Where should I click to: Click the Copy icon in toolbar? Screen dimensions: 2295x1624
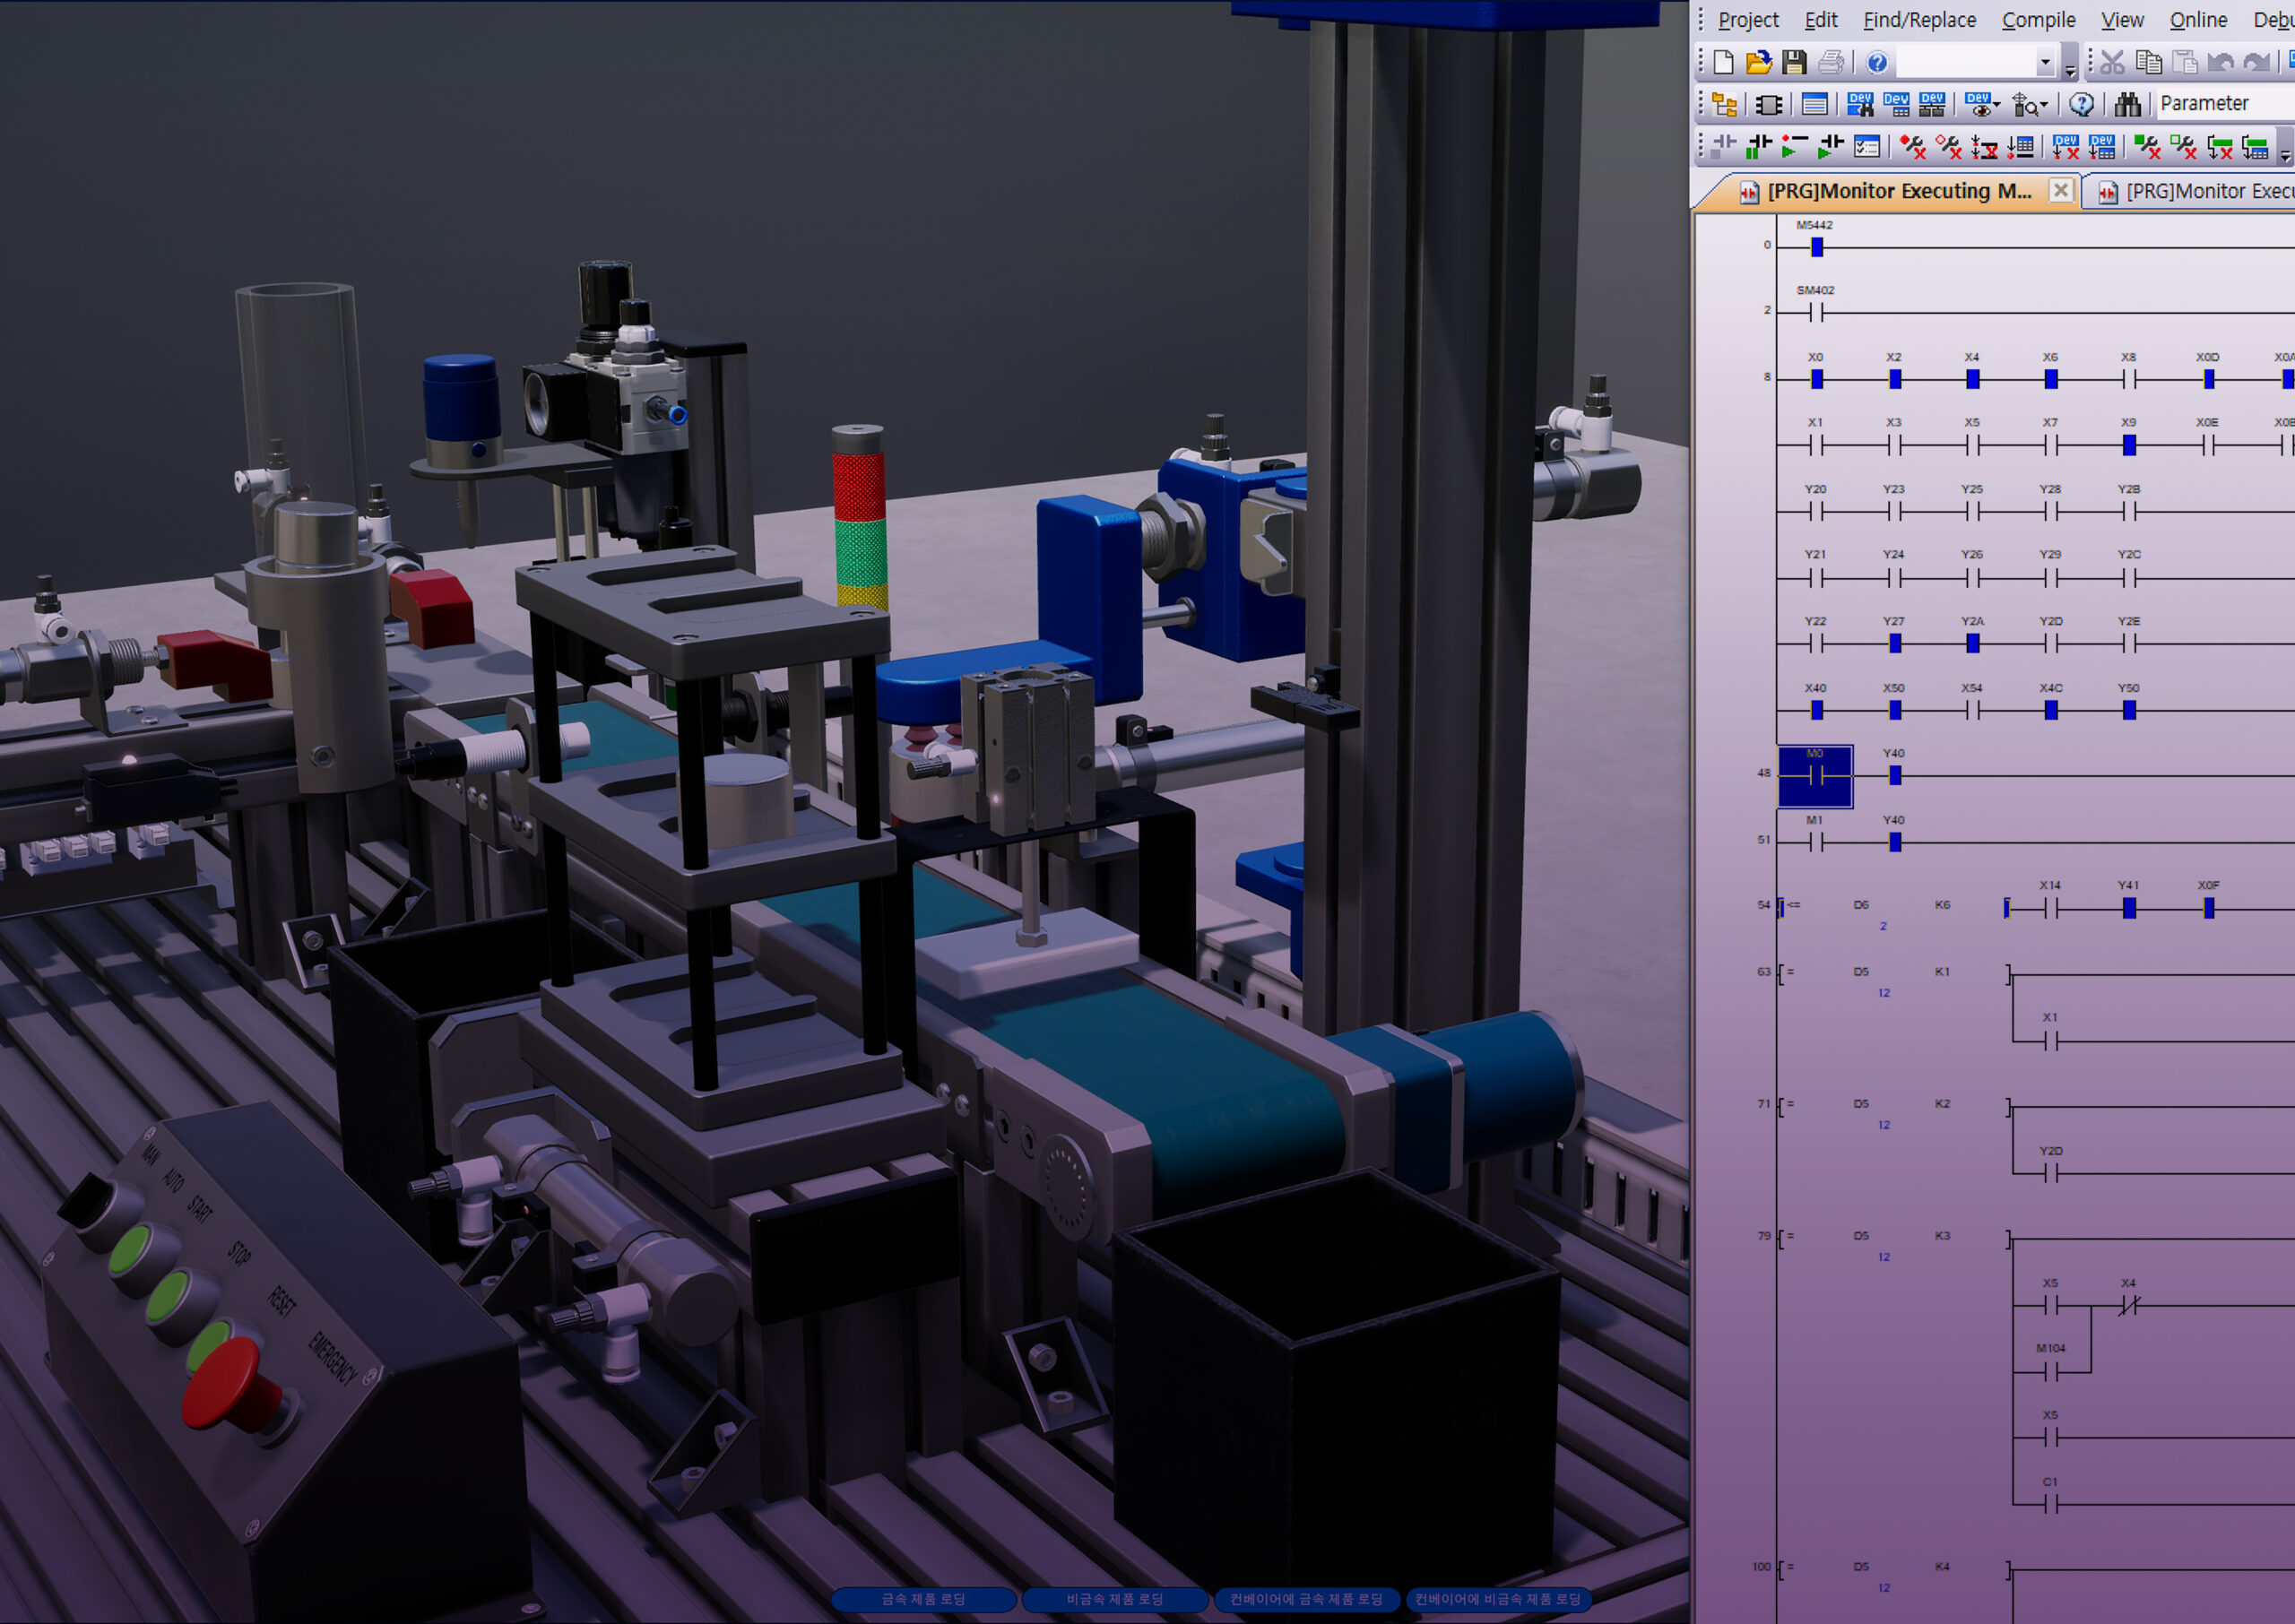[x=2148, y=62]
